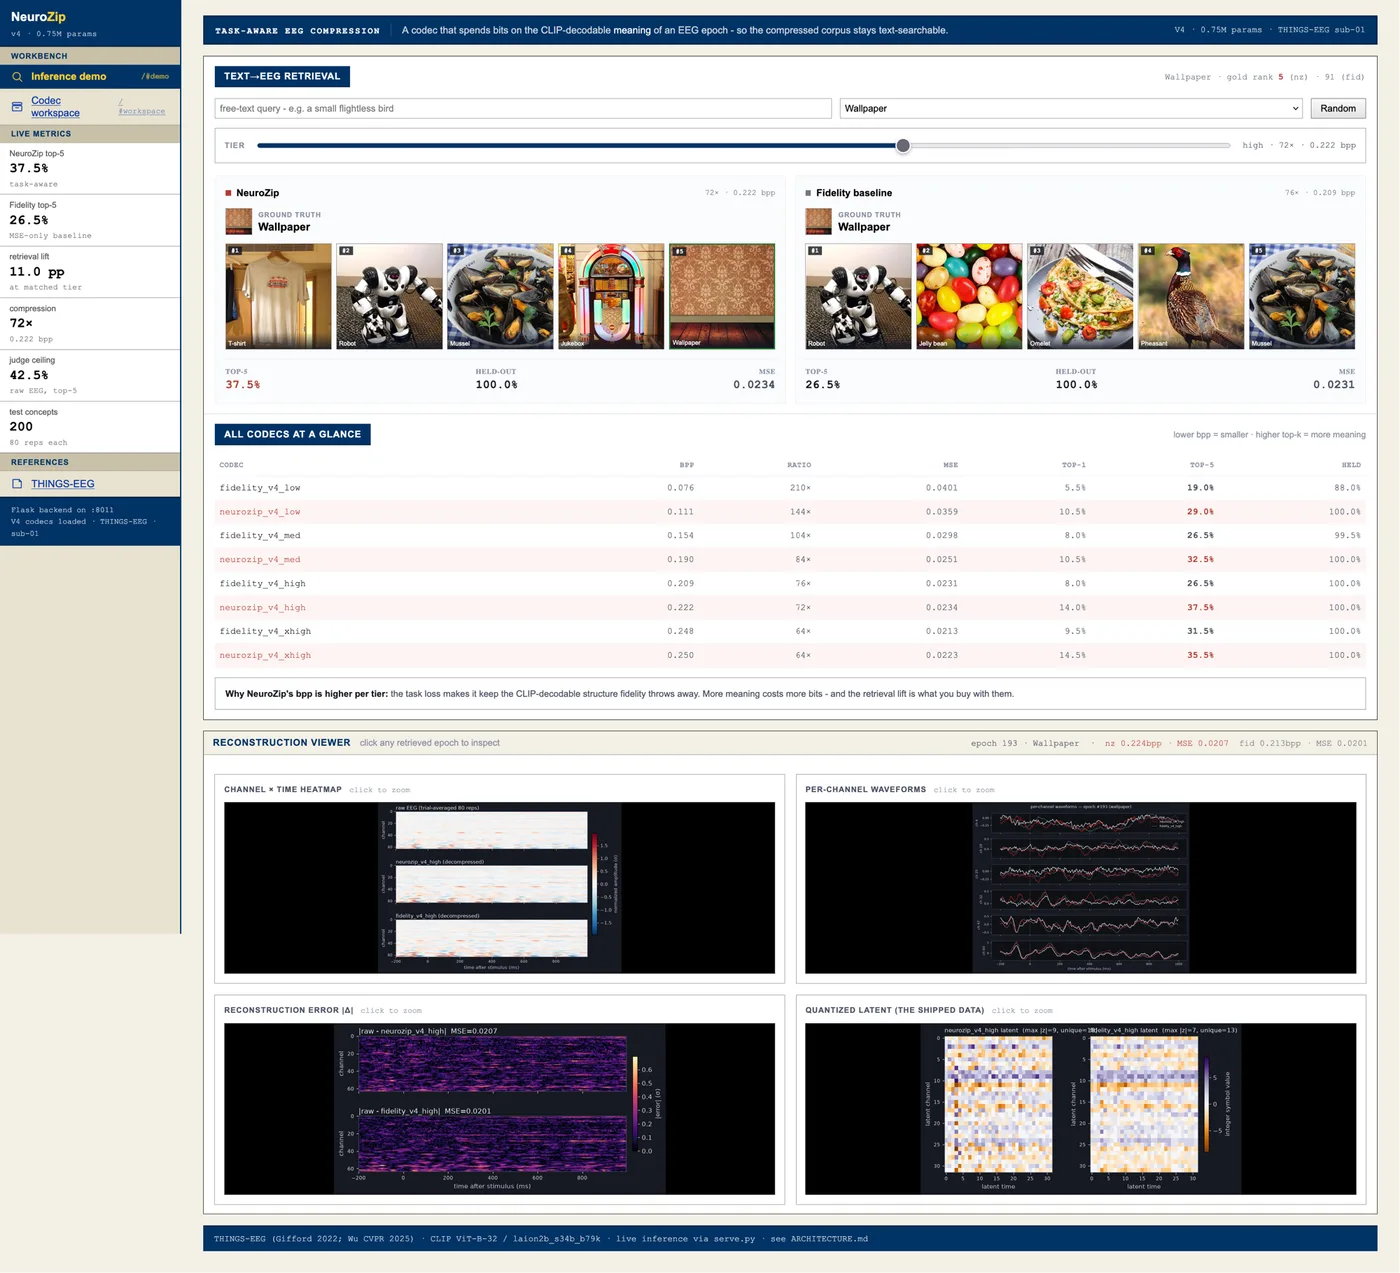Screen dimensions: 1400x1273
Task: Open the NeuroZip Jukebox result image
Action: tap(611, 296)
